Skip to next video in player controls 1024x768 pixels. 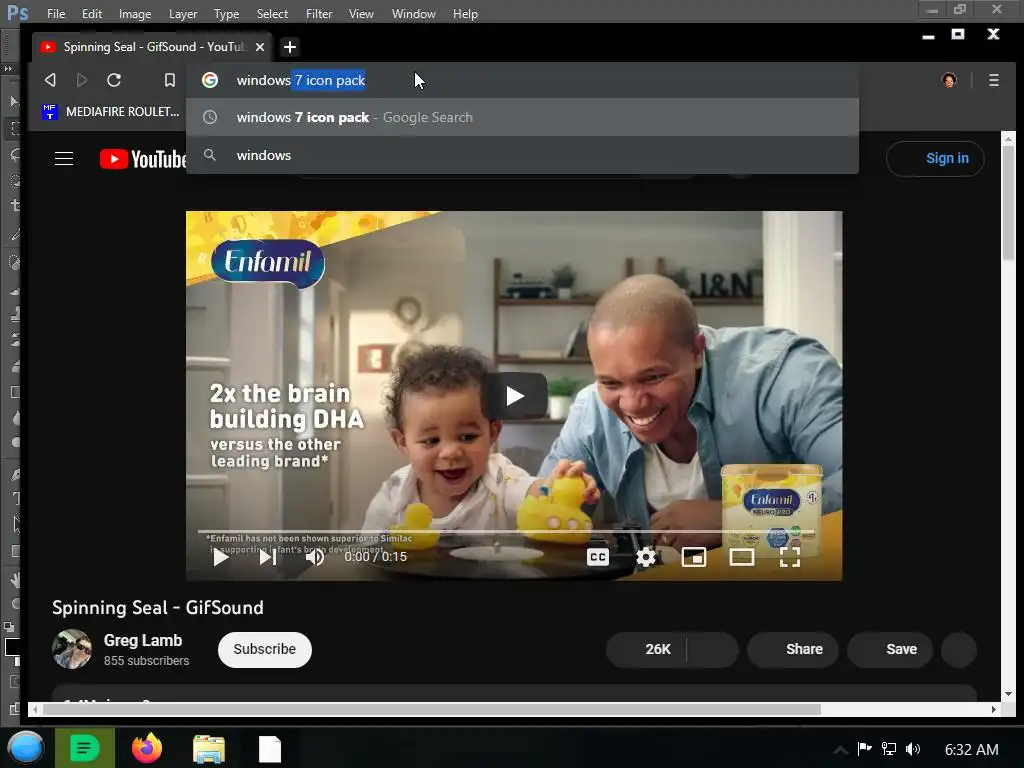tap(268, 557)
